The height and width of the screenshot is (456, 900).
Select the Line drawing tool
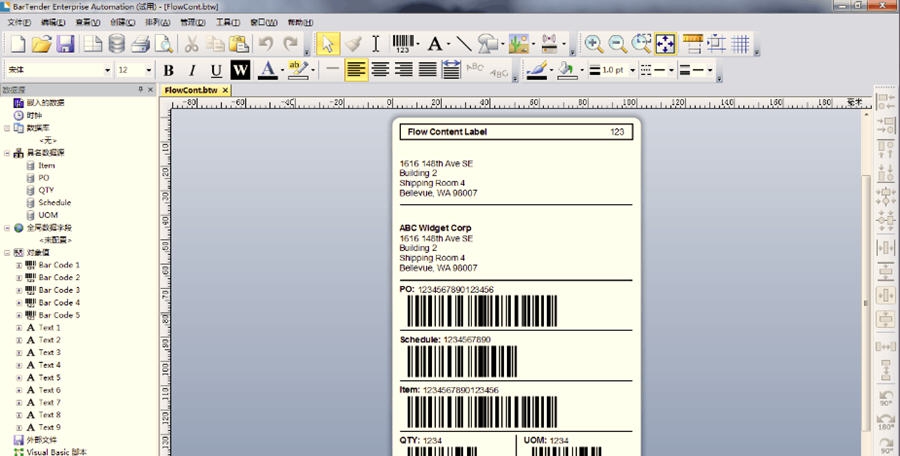pos(464,44)
